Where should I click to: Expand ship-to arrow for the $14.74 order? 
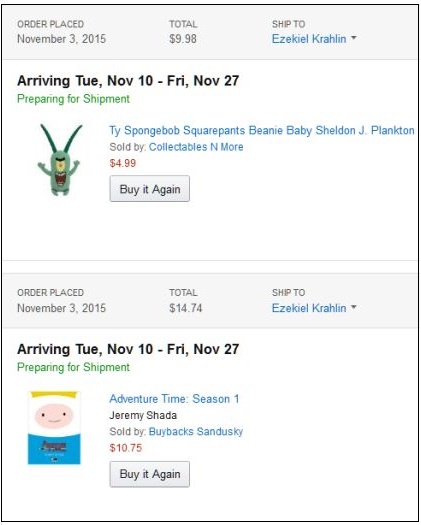point(354,307)
